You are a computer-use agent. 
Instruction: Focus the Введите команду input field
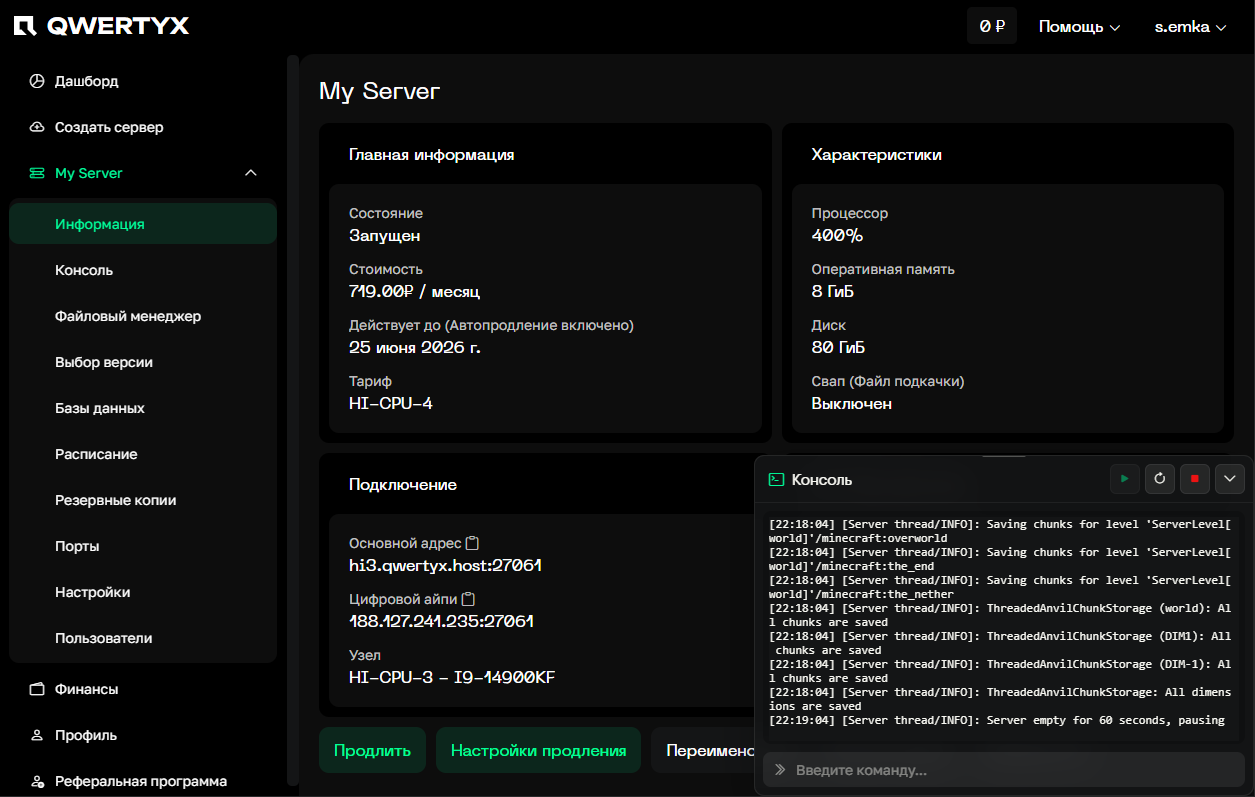pyautogui.click(x=1004, y=770)
